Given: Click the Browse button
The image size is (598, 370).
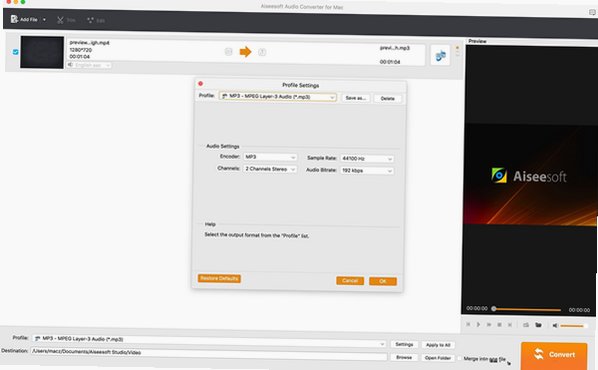Looking at the screenshot, I should coord(404,357).
